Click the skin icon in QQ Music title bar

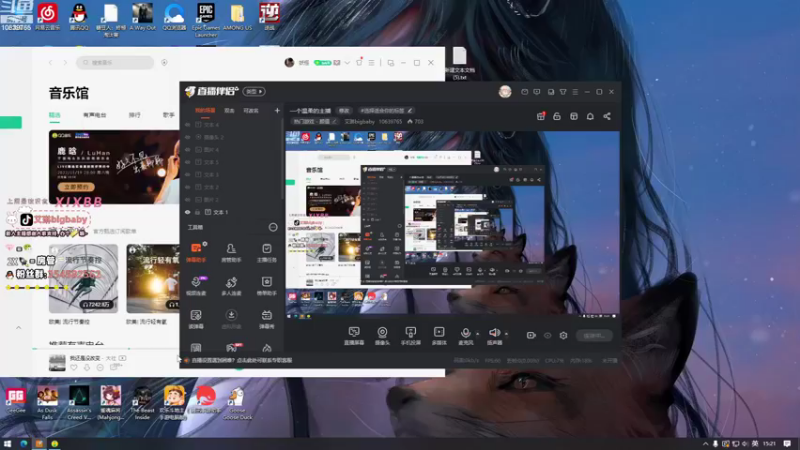point(359,62)
